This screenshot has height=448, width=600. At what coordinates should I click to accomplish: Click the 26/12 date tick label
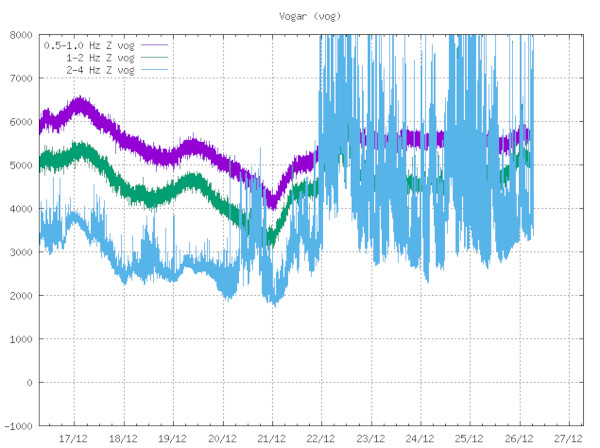click(518, 438)
